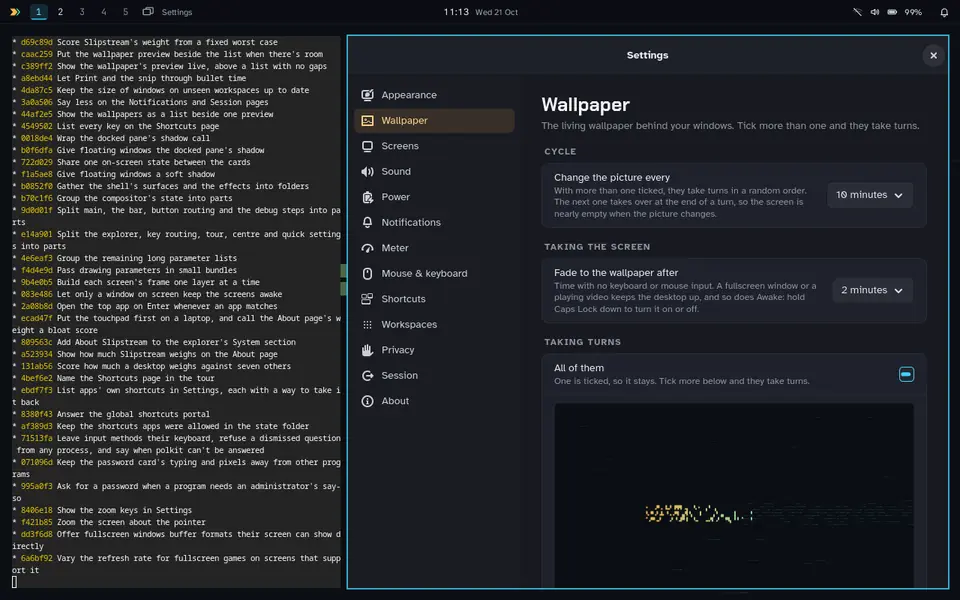Open the launcher arrows icon in top bar
The height and width of the screenshot is (600, 960).
pyautogui.click(x=15, y=12)
